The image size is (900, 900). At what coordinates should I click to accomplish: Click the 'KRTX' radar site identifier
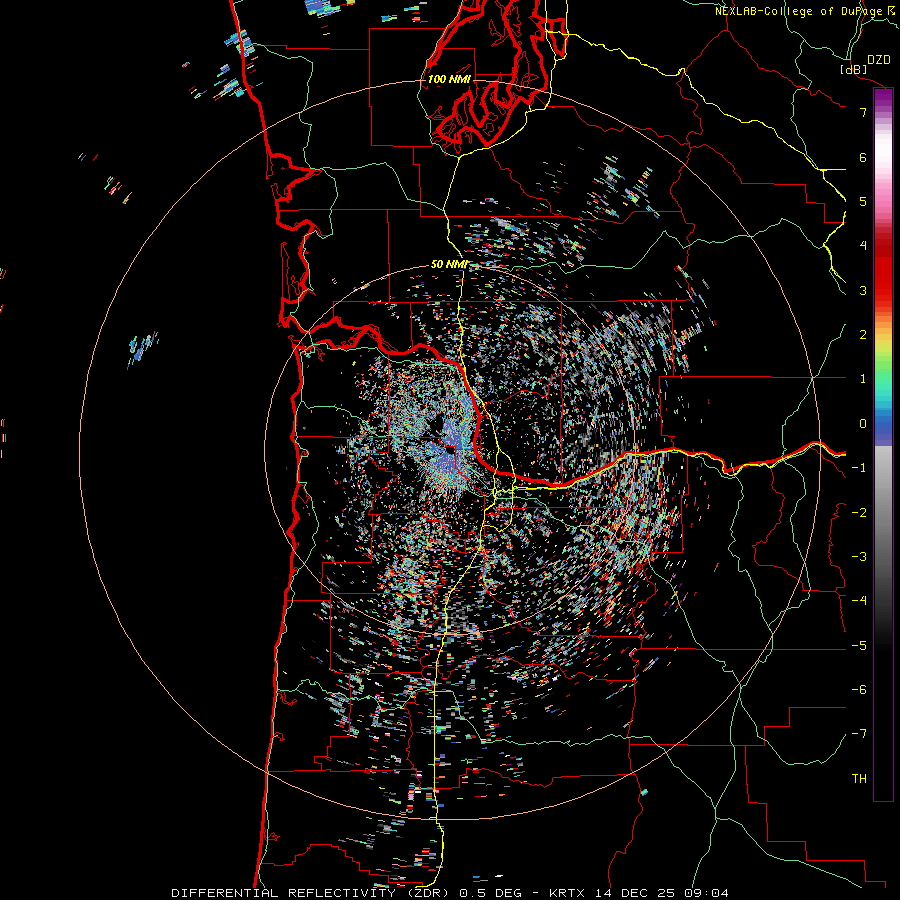click(567, 893)
